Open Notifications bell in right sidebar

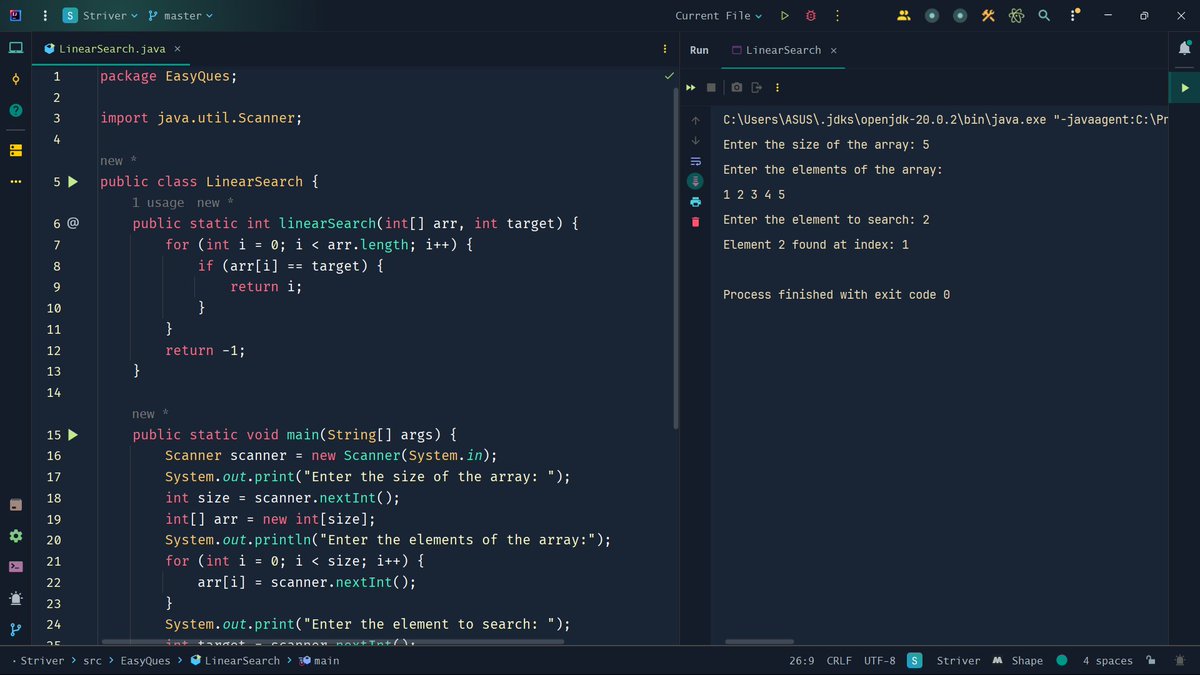pos(1185,48)
